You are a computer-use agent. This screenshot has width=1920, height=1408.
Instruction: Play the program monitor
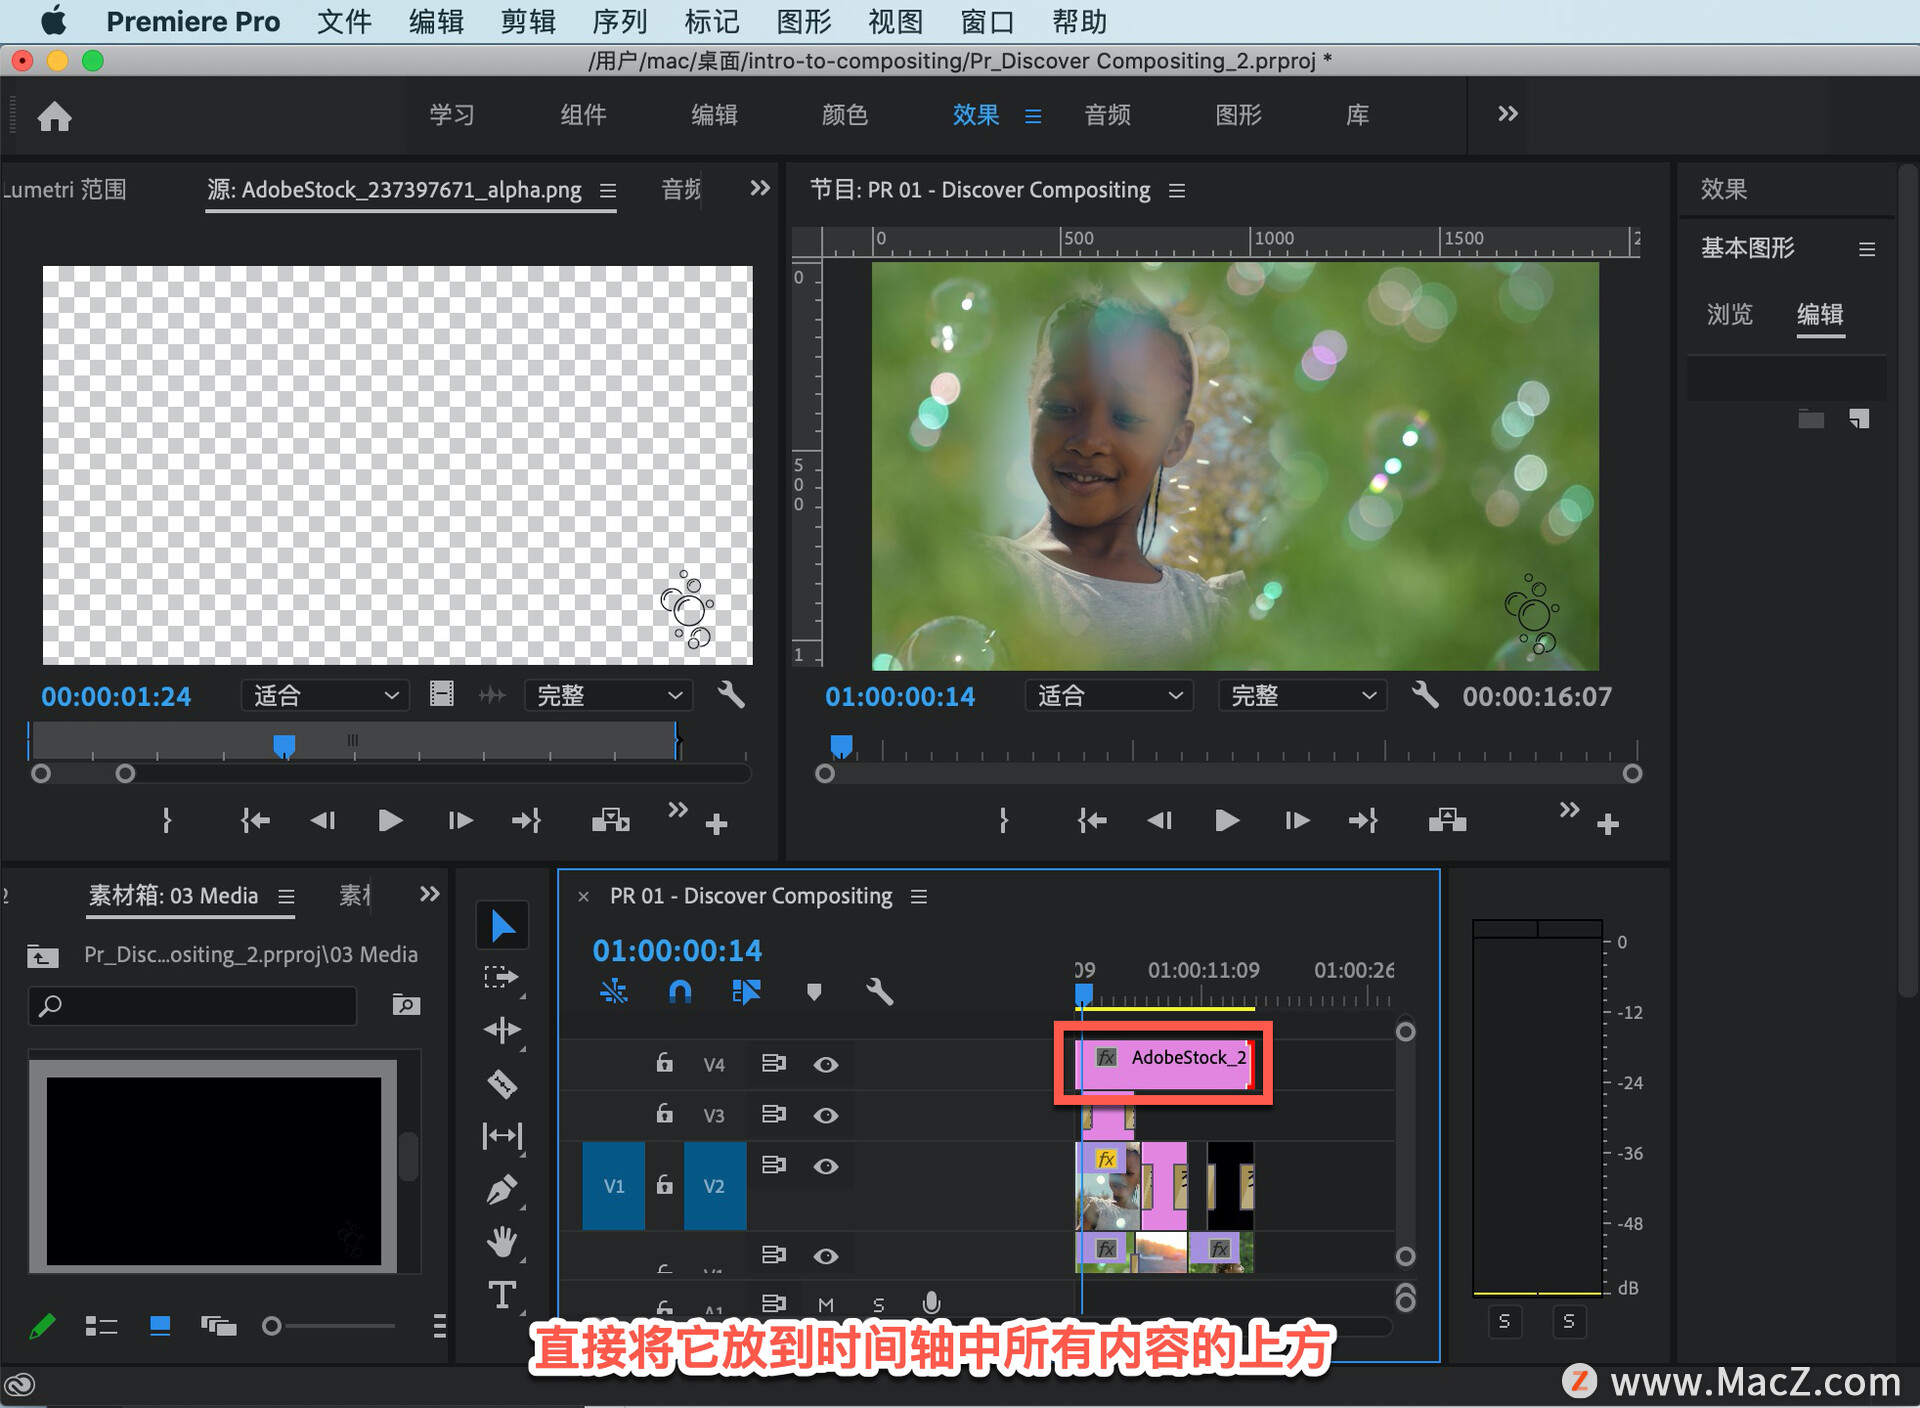1227,821
